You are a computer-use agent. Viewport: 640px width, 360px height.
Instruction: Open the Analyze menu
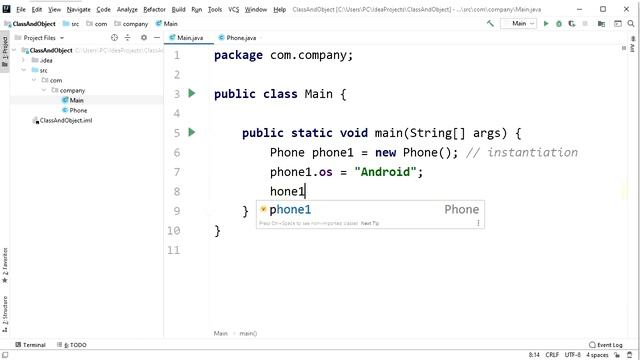127,9
